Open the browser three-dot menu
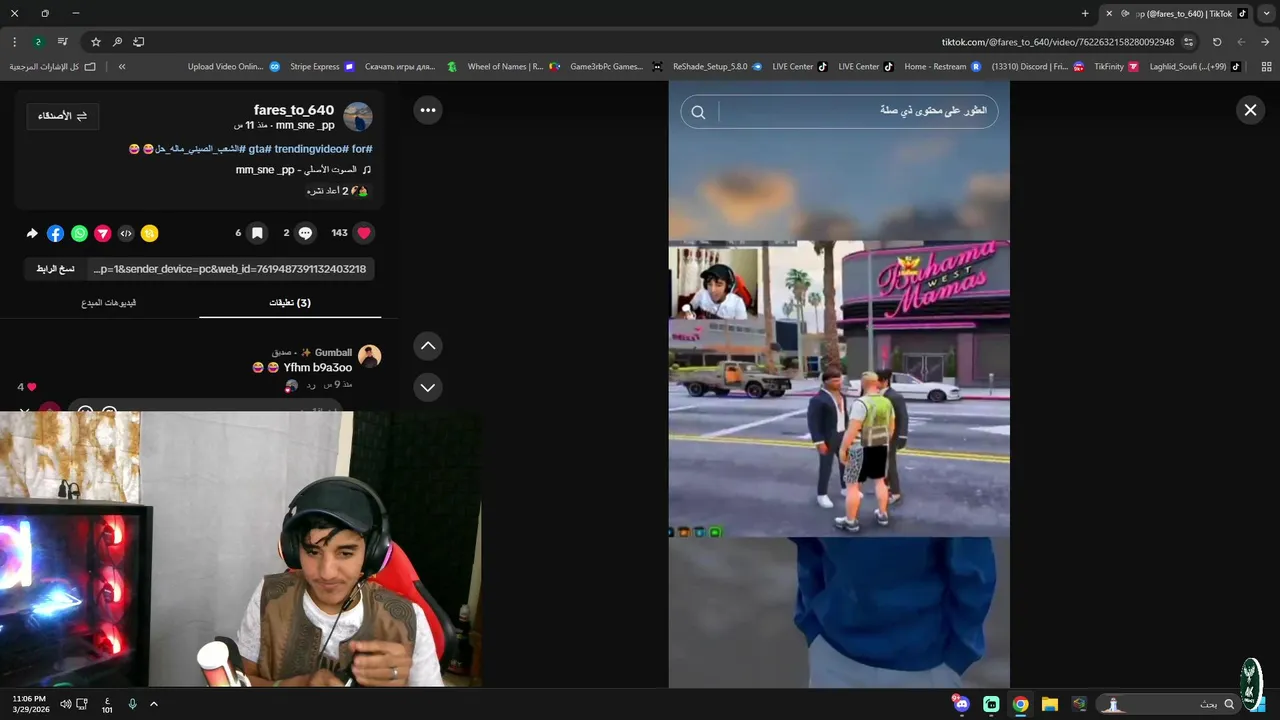 click(x=14, y=42)
